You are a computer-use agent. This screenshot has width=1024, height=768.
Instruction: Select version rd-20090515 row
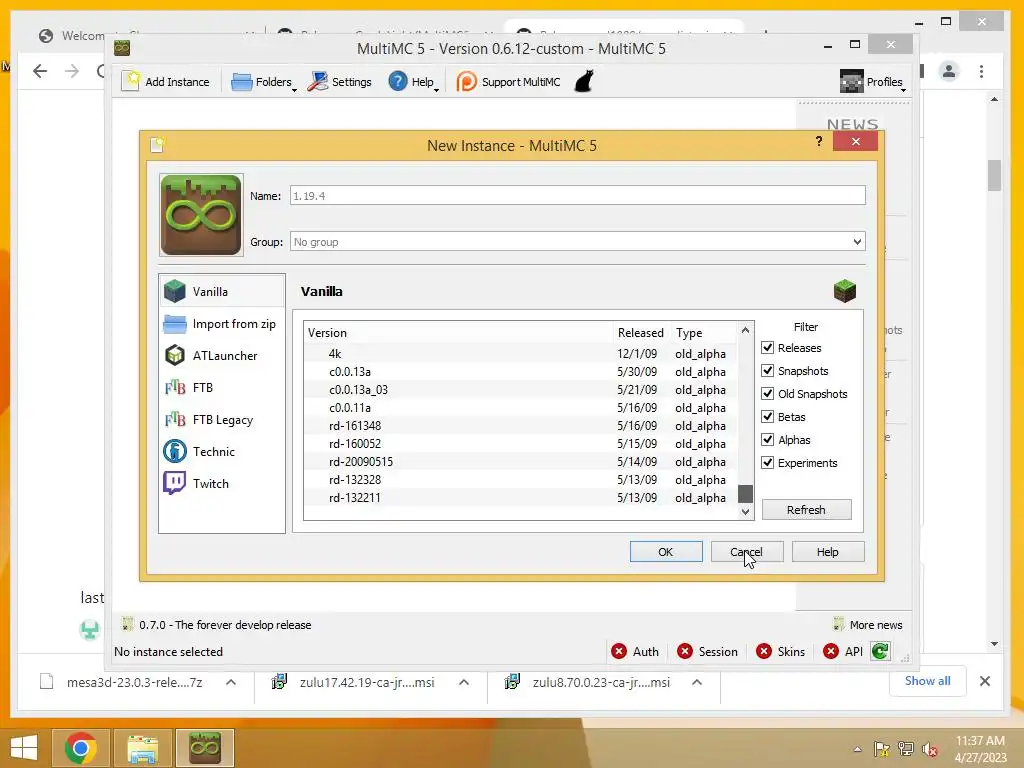click(520, 461)
